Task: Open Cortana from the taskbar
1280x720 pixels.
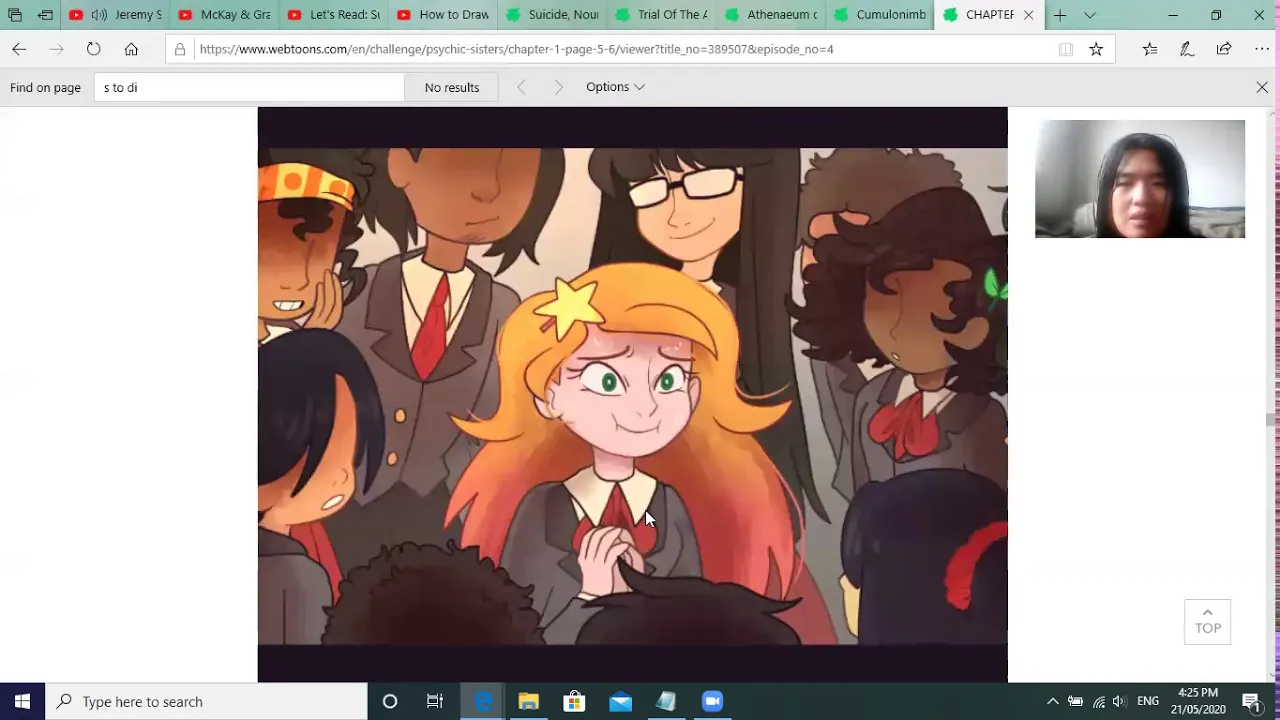Action: pyautogui.click(x=390, y=701)
